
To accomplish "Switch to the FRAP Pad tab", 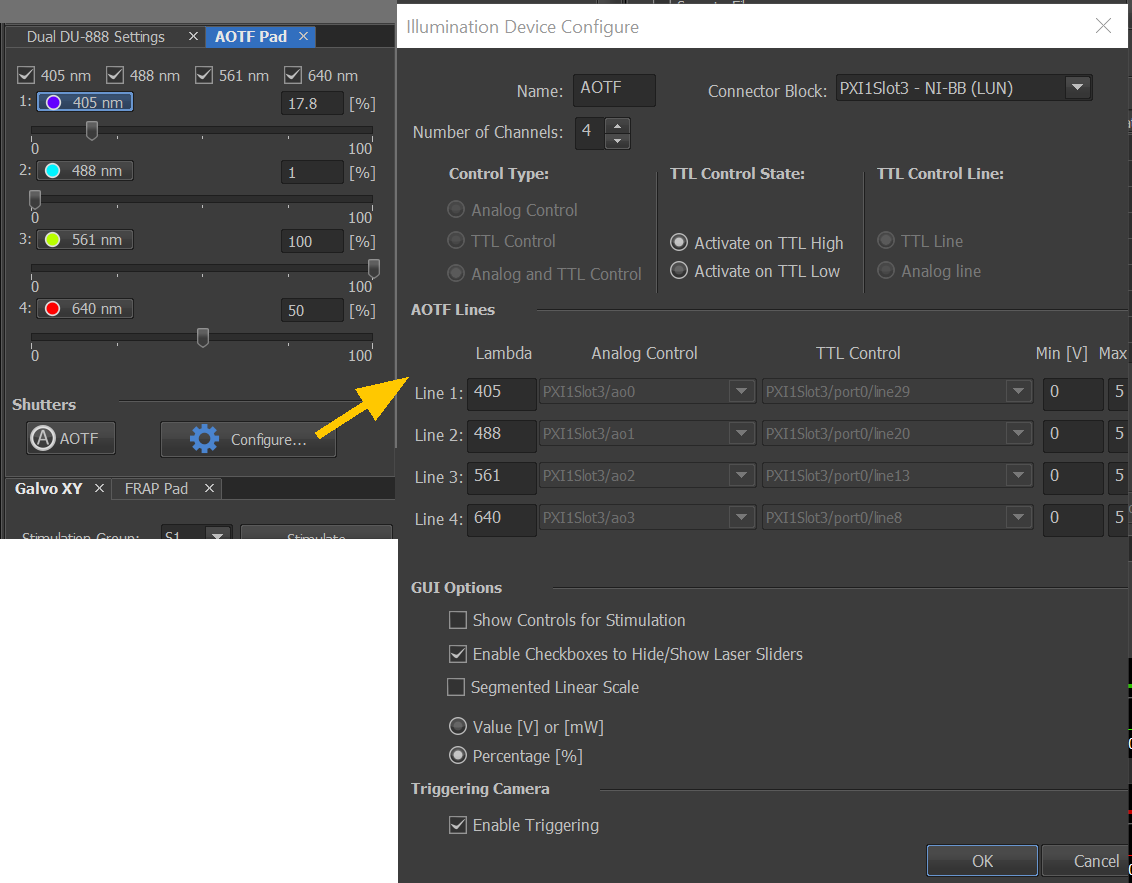I will click(156, 488).
